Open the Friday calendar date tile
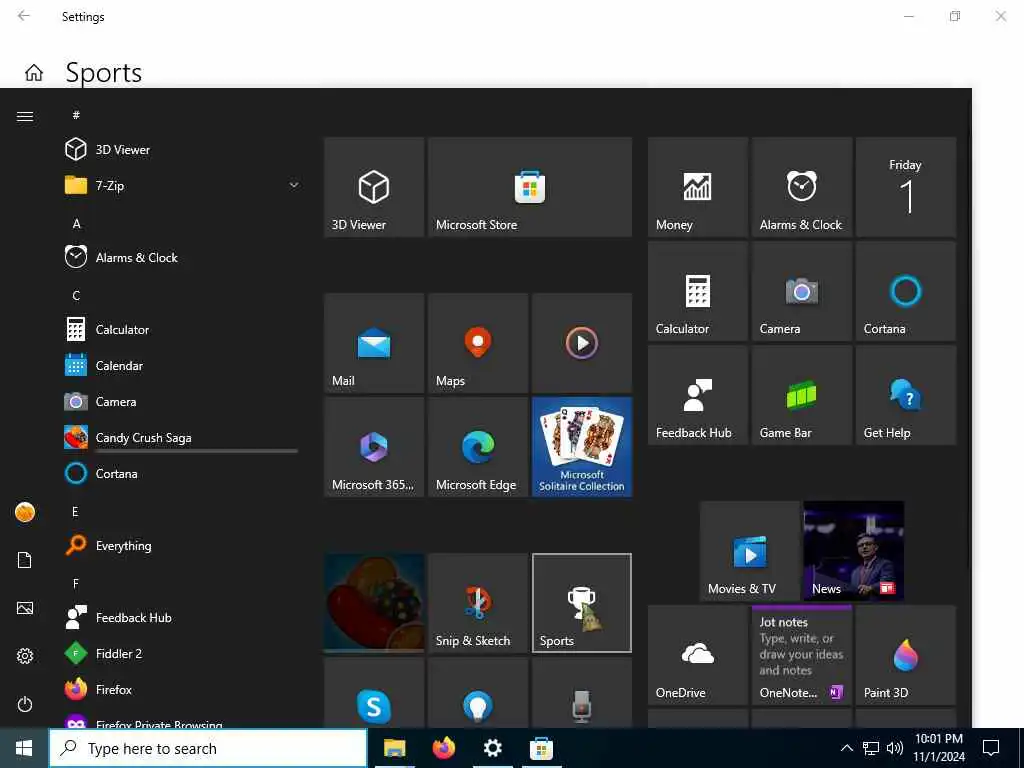The image size is (1024, 768). click(x=906, y=187)
